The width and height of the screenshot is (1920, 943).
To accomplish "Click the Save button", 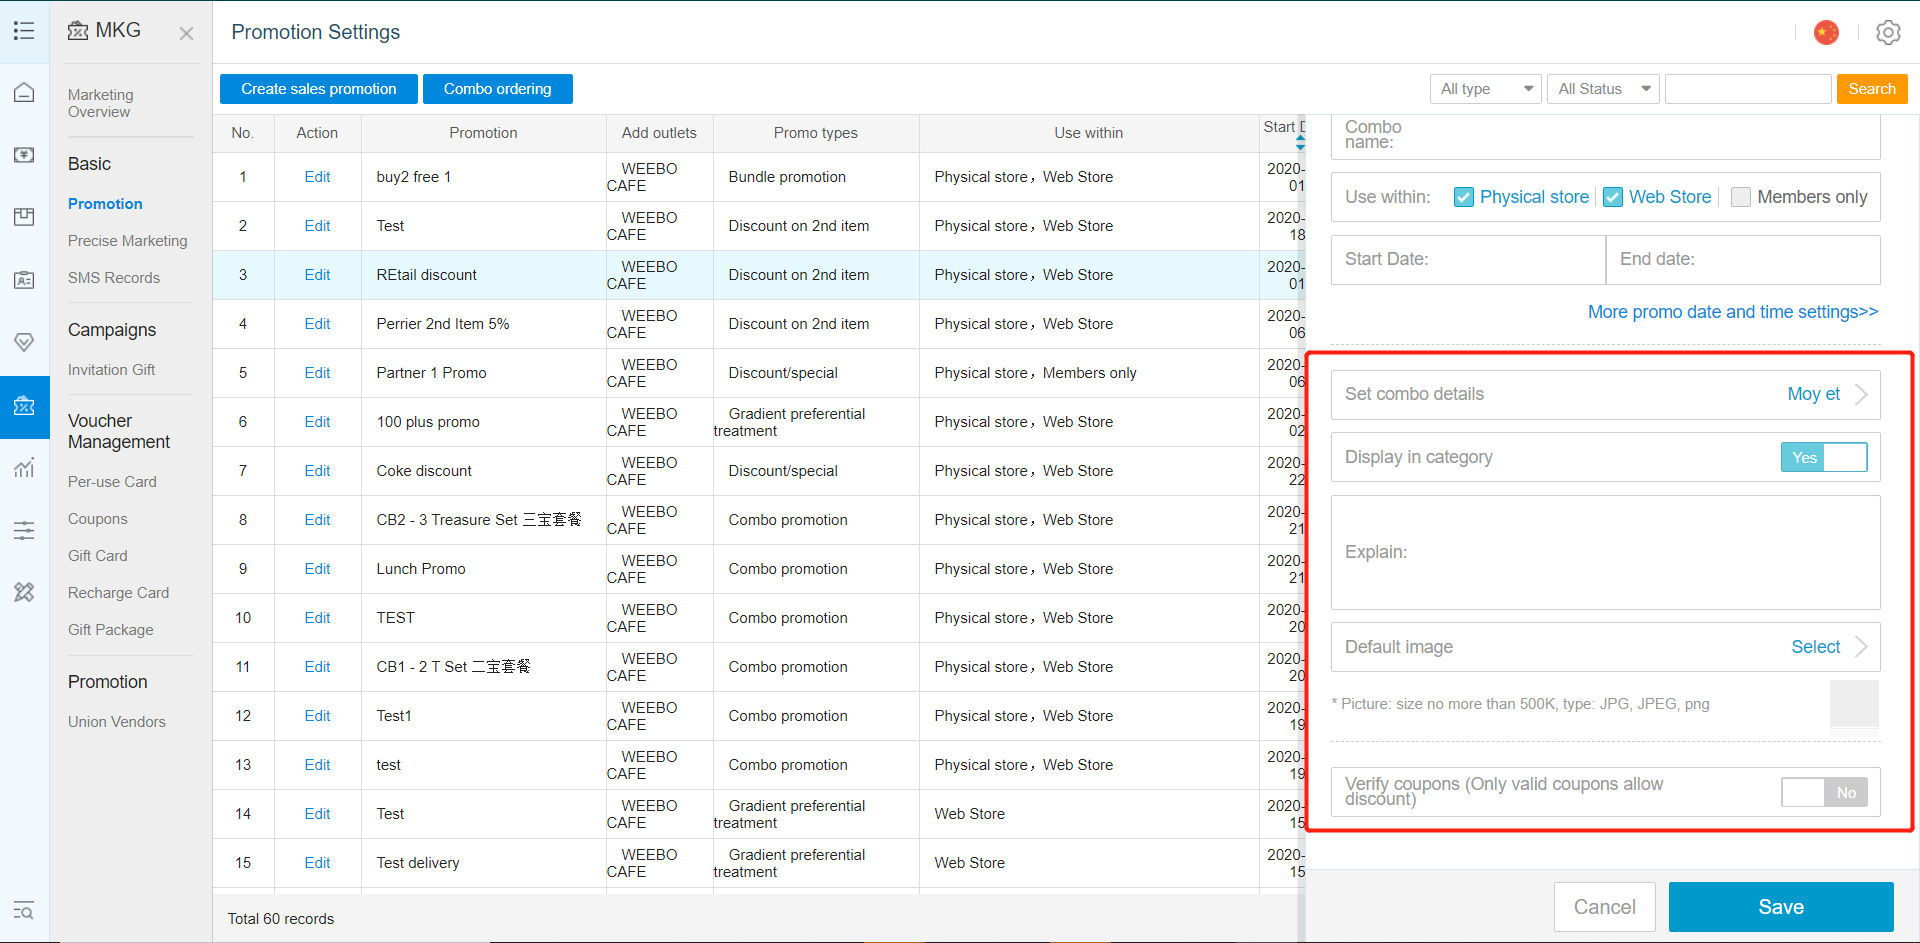I will 1781,907.
